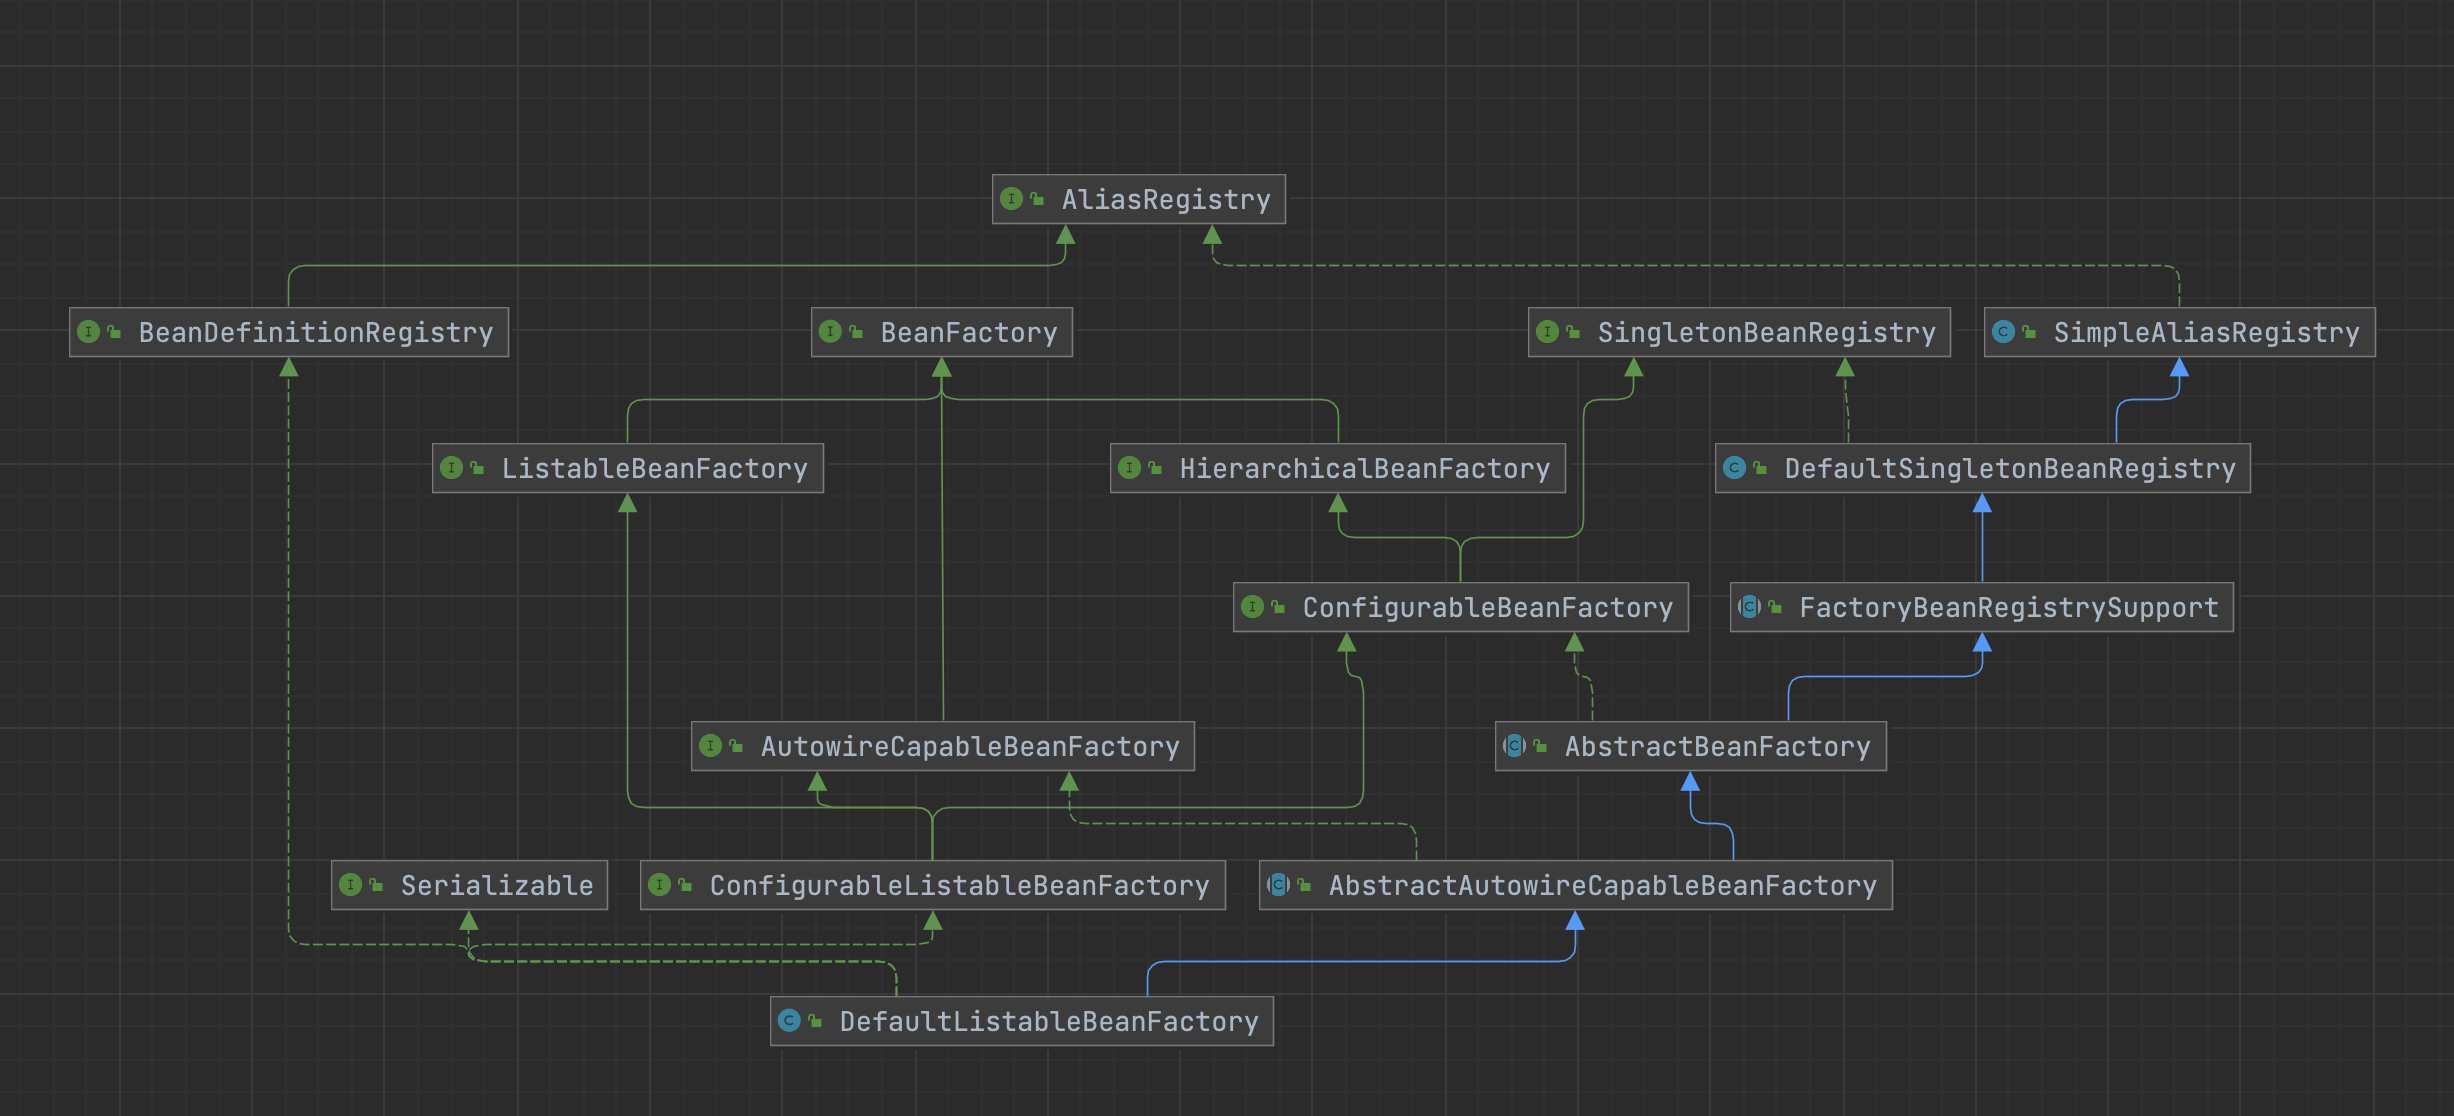This screenshot has height=1116, width=2454.
Task: Click the interface icon on Serializable node
Action: [x=350, y=885]
